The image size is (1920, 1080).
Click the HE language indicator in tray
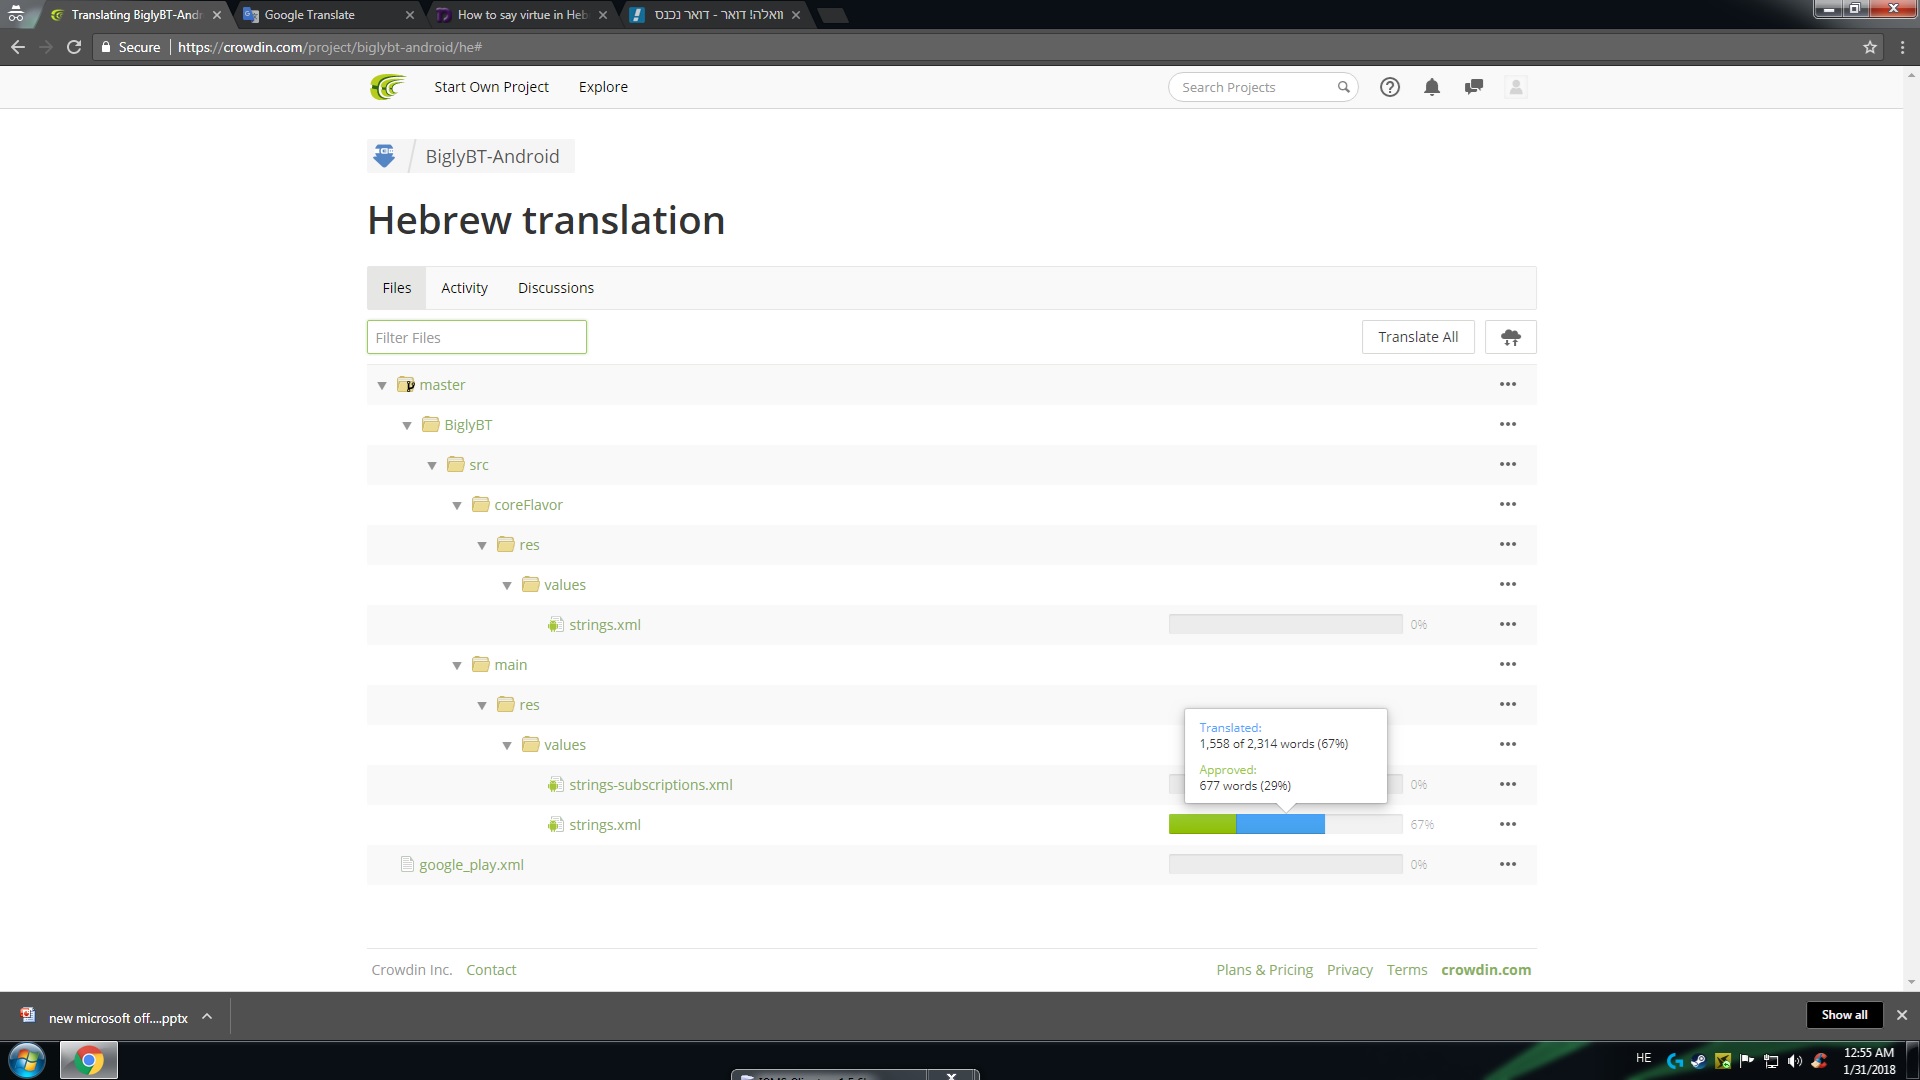pos(1643,1058)
